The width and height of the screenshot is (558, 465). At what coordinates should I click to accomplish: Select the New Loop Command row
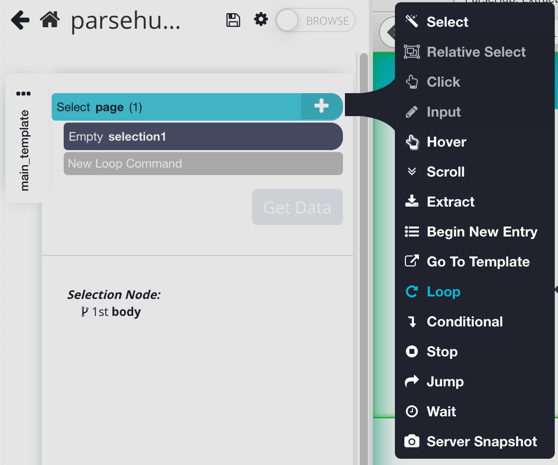[x=203, y=164]
